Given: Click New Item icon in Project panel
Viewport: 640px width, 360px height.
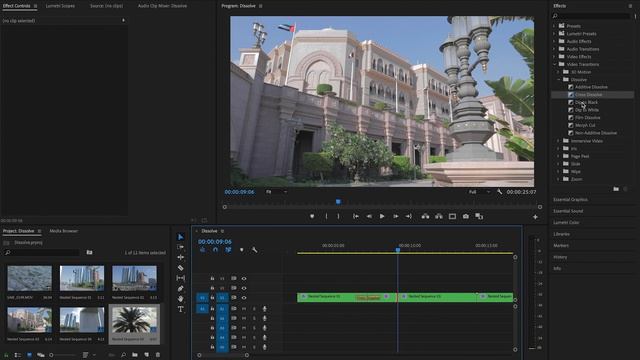Looking at the screenshot, I should (x=146, y=355).
